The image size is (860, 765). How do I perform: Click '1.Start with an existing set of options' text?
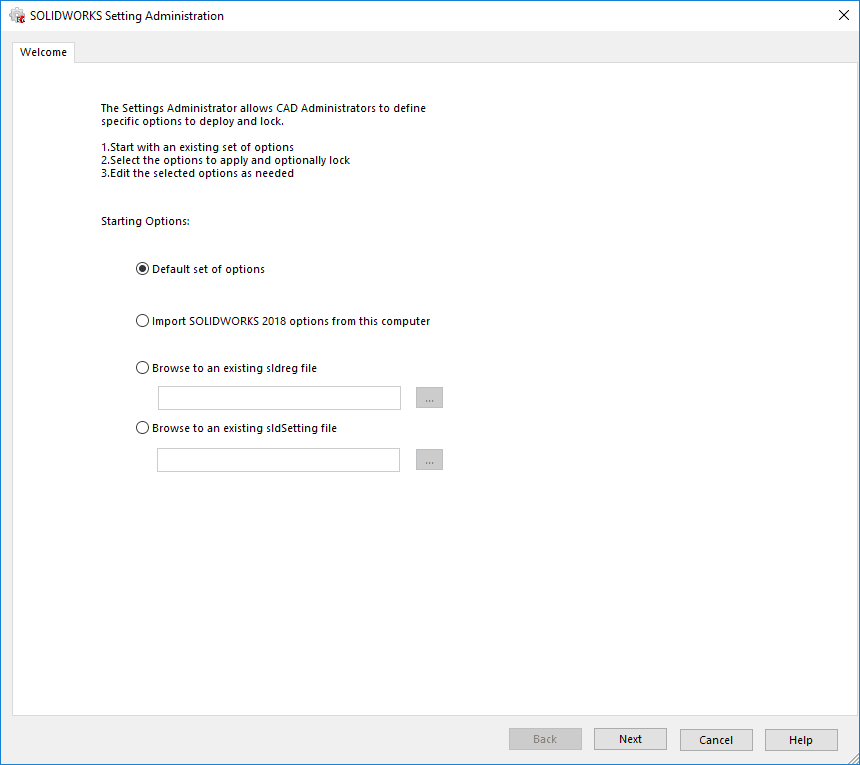click(197, 147)
